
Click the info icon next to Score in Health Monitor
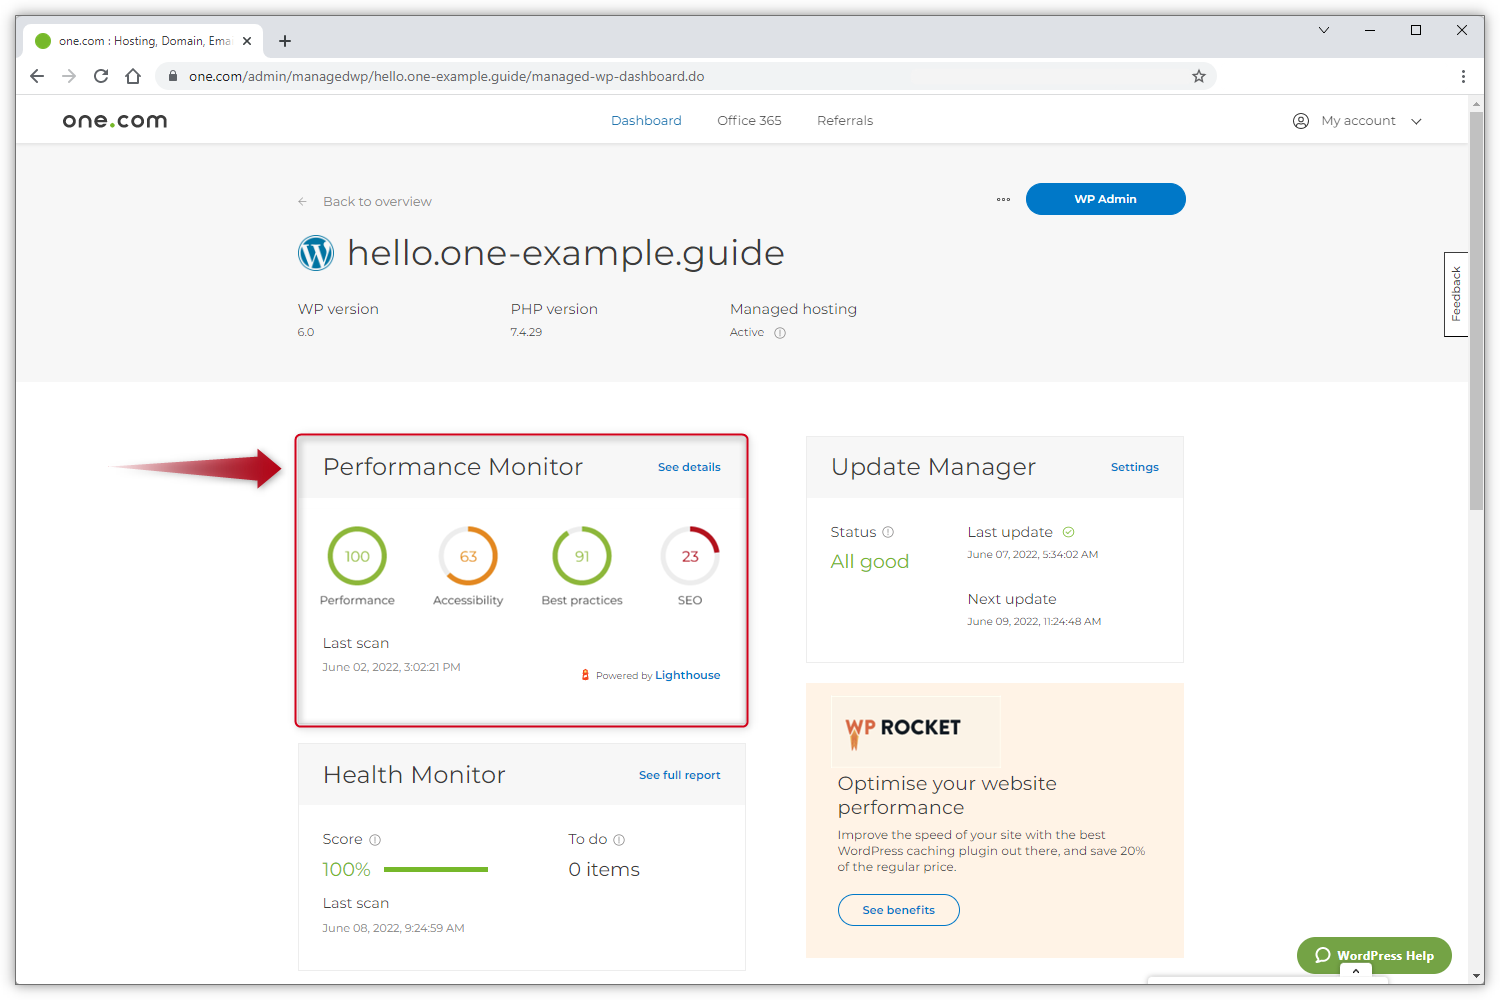click(374, 839)
